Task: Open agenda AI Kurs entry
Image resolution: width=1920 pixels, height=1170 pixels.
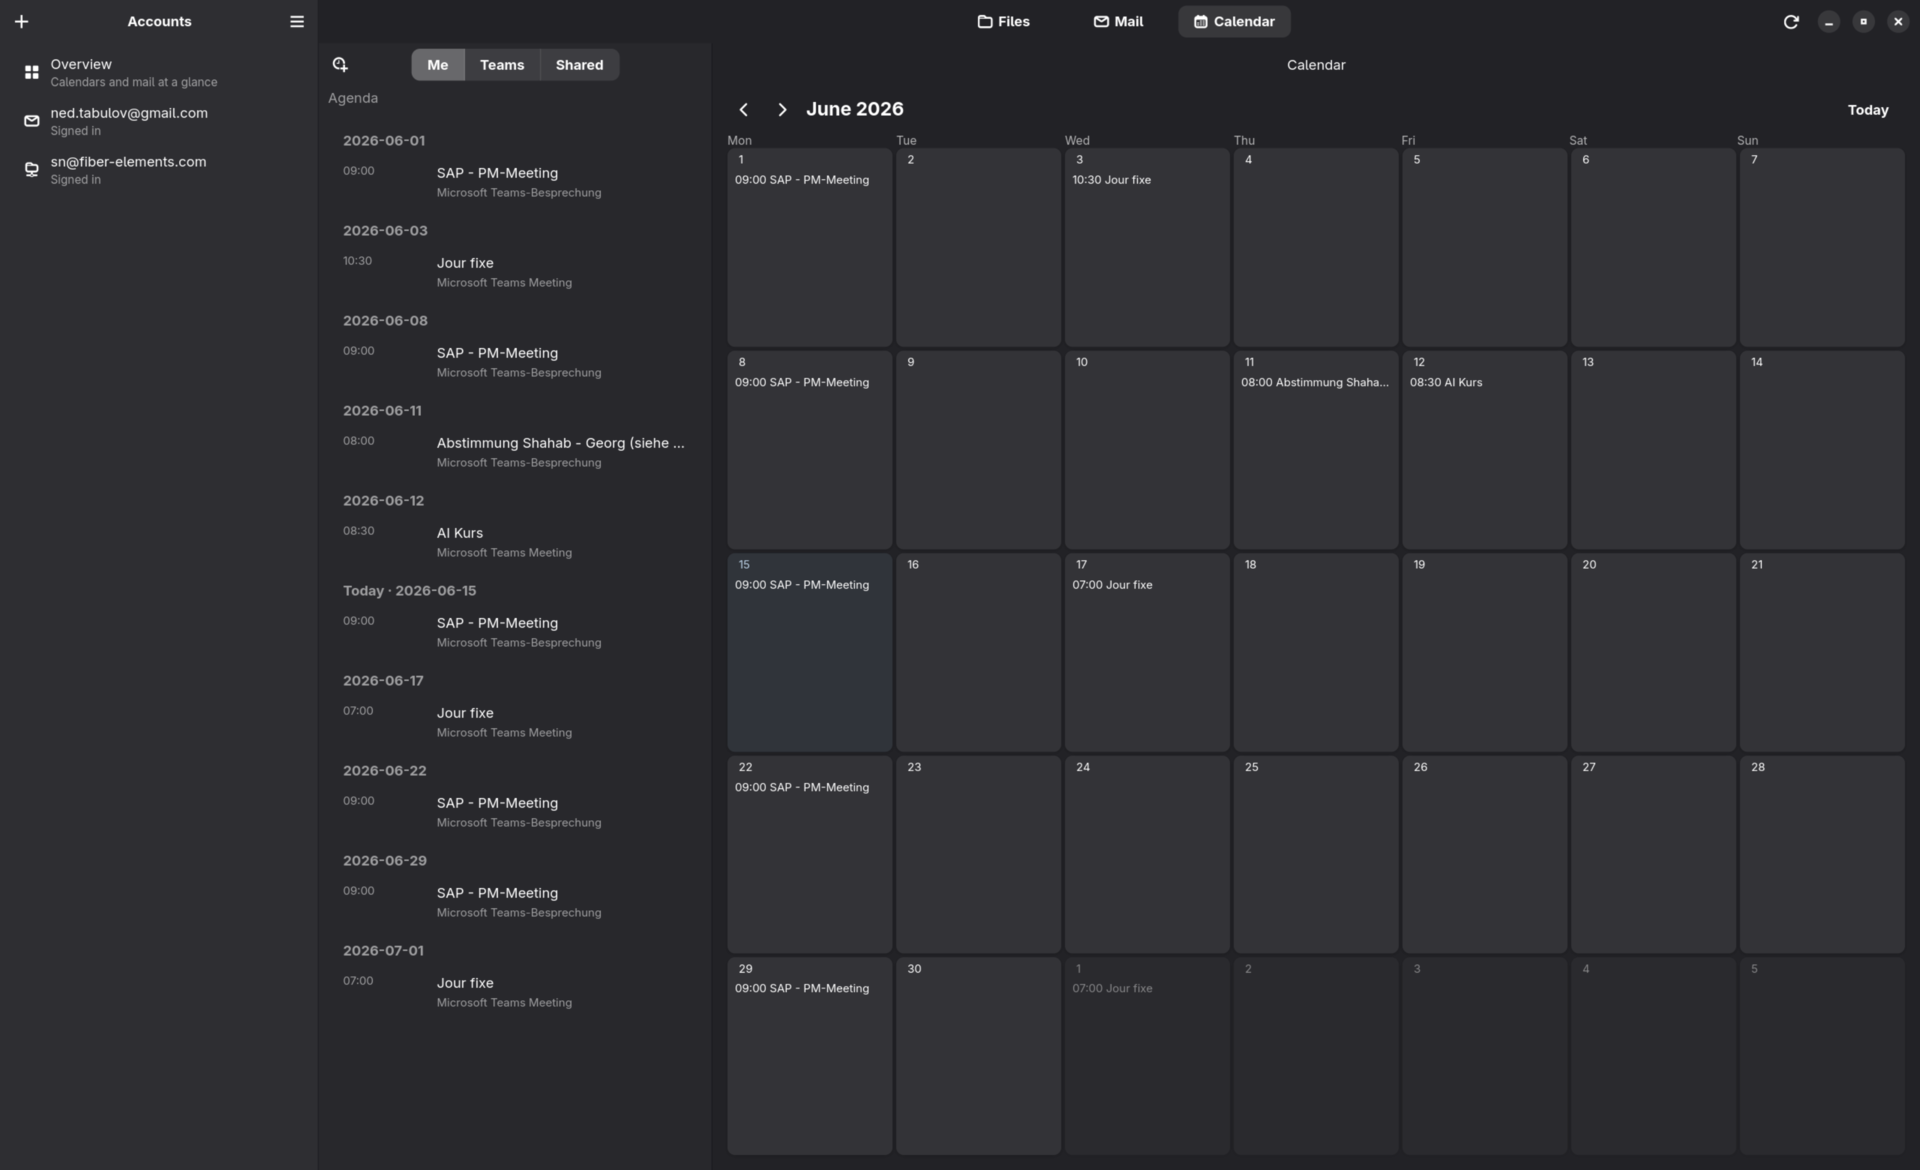Action: click(514, 541)
